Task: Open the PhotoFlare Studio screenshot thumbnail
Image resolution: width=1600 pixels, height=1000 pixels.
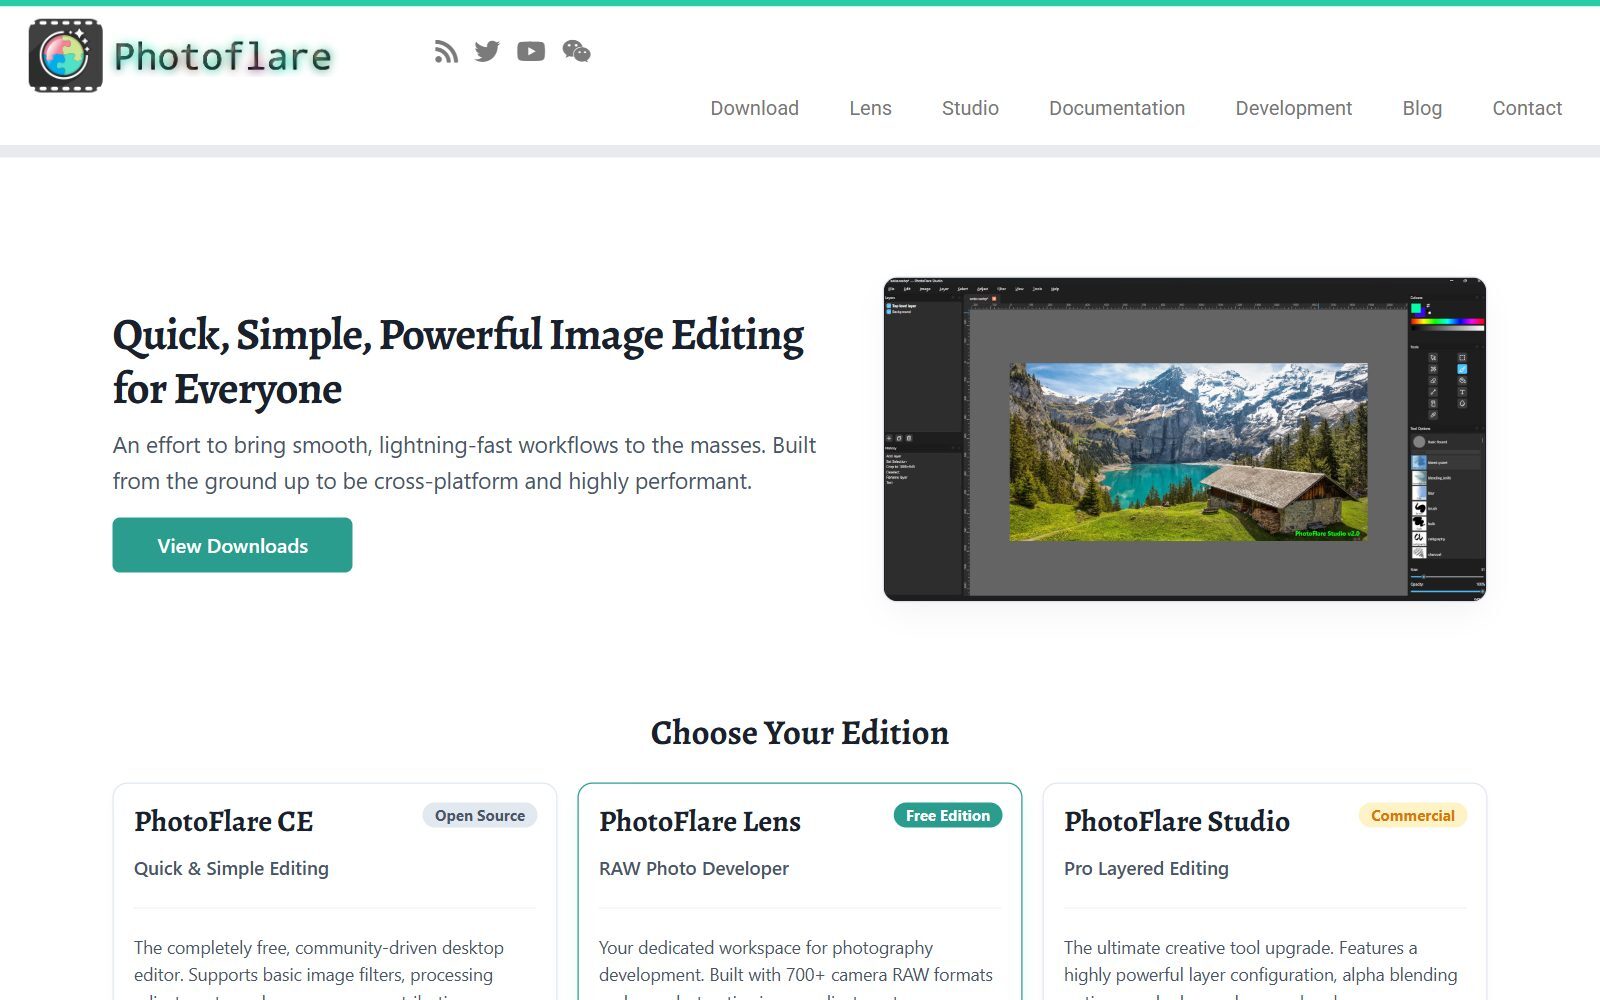Action: (x=1185, y=439)
